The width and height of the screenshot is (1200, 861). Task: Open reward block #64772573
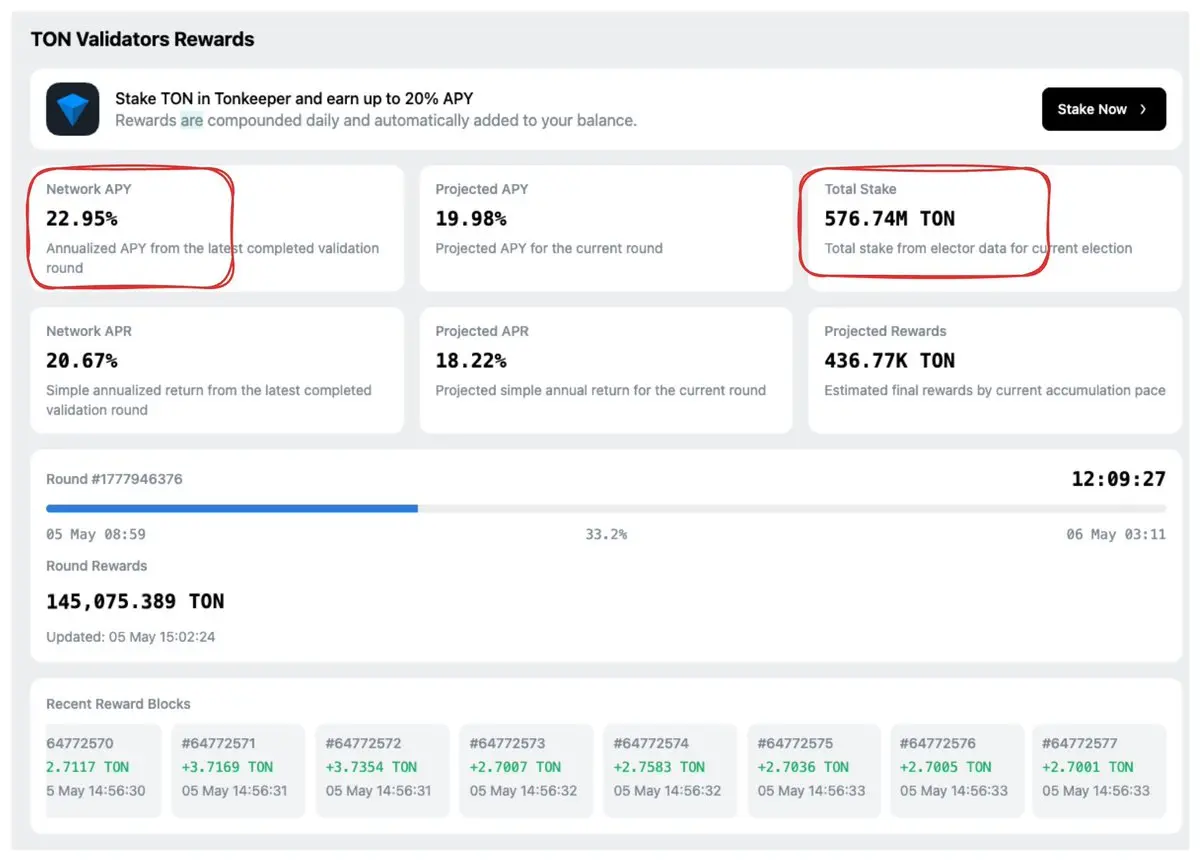point(526,771)
